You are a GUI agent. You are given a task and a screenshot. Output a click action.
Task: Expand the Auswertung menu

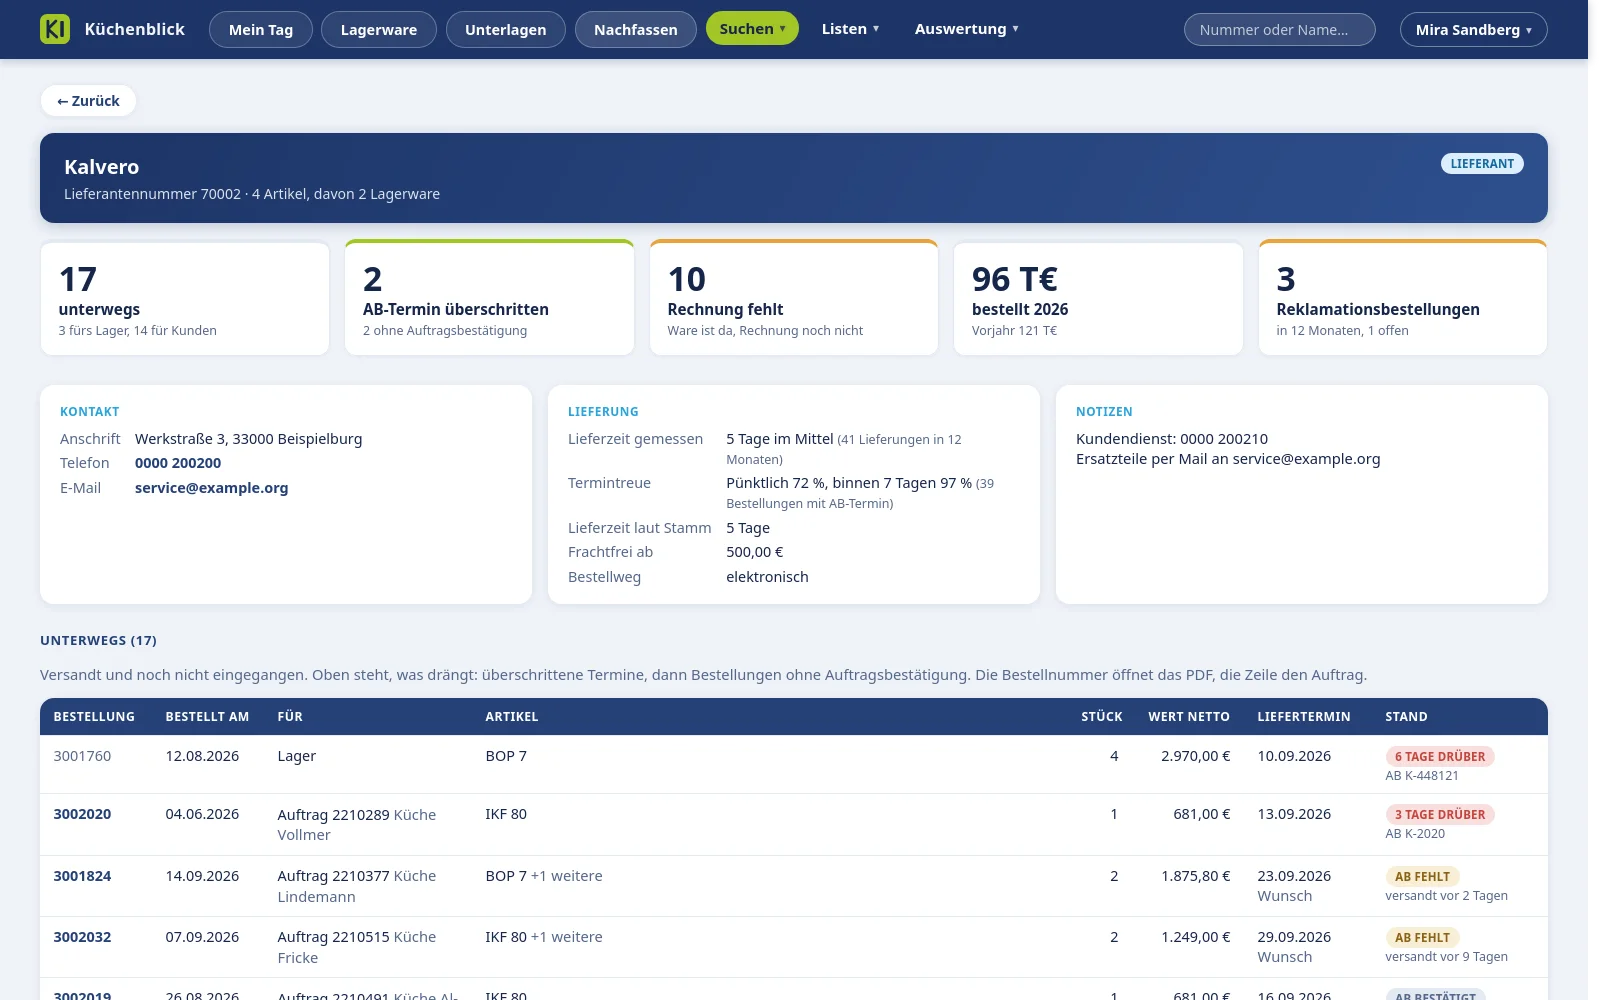[966, 29]
